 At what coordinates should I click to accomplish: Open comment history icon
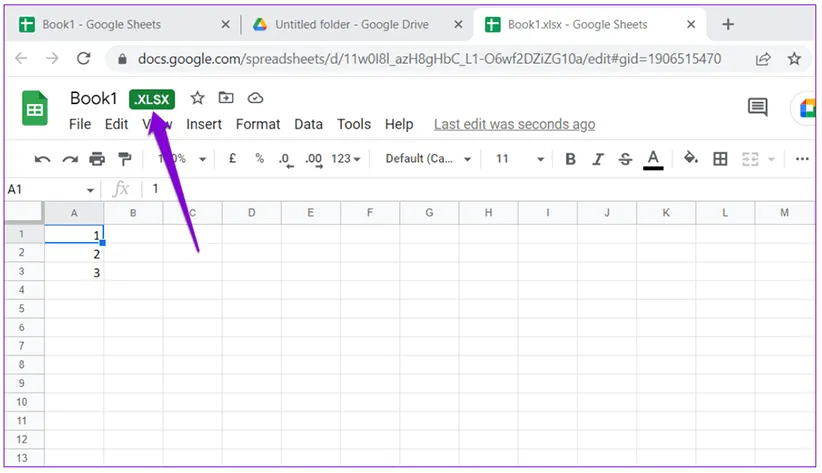(x=757, y=108)
